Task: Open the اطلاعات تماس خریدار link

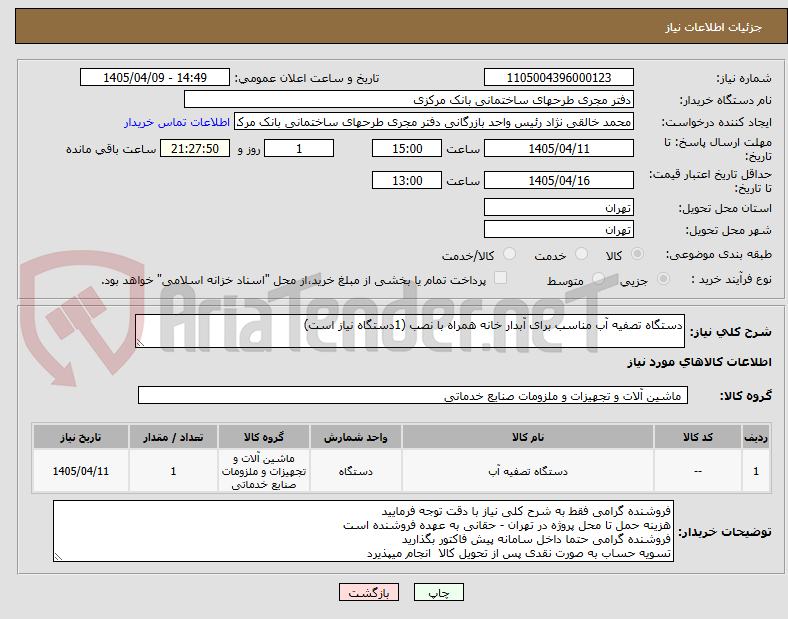Action: pos(177,122)
